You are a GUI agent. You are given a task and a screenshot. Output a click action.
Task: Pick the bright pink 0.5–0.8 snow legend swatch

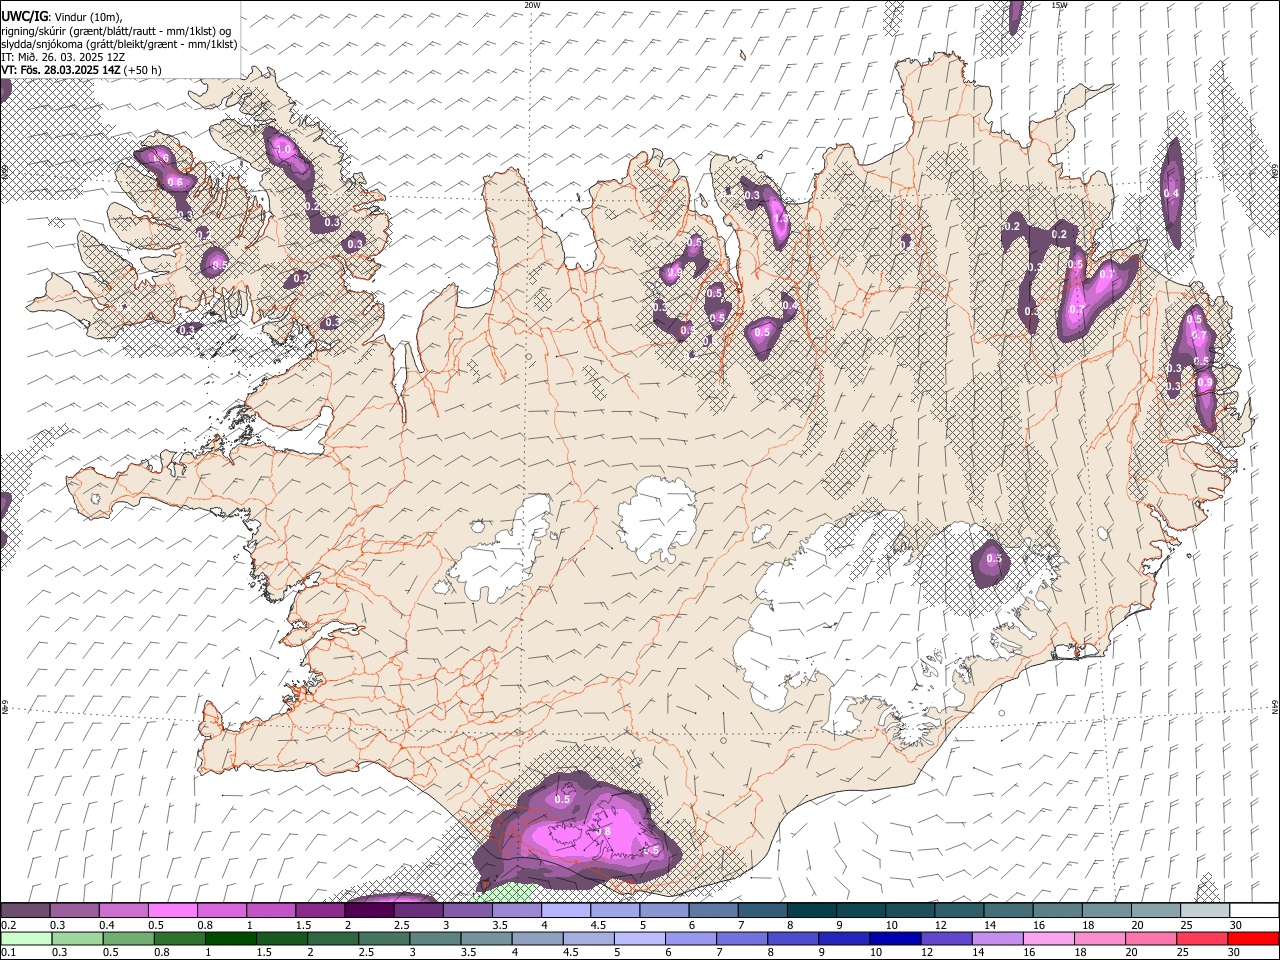tap(172, 911)
